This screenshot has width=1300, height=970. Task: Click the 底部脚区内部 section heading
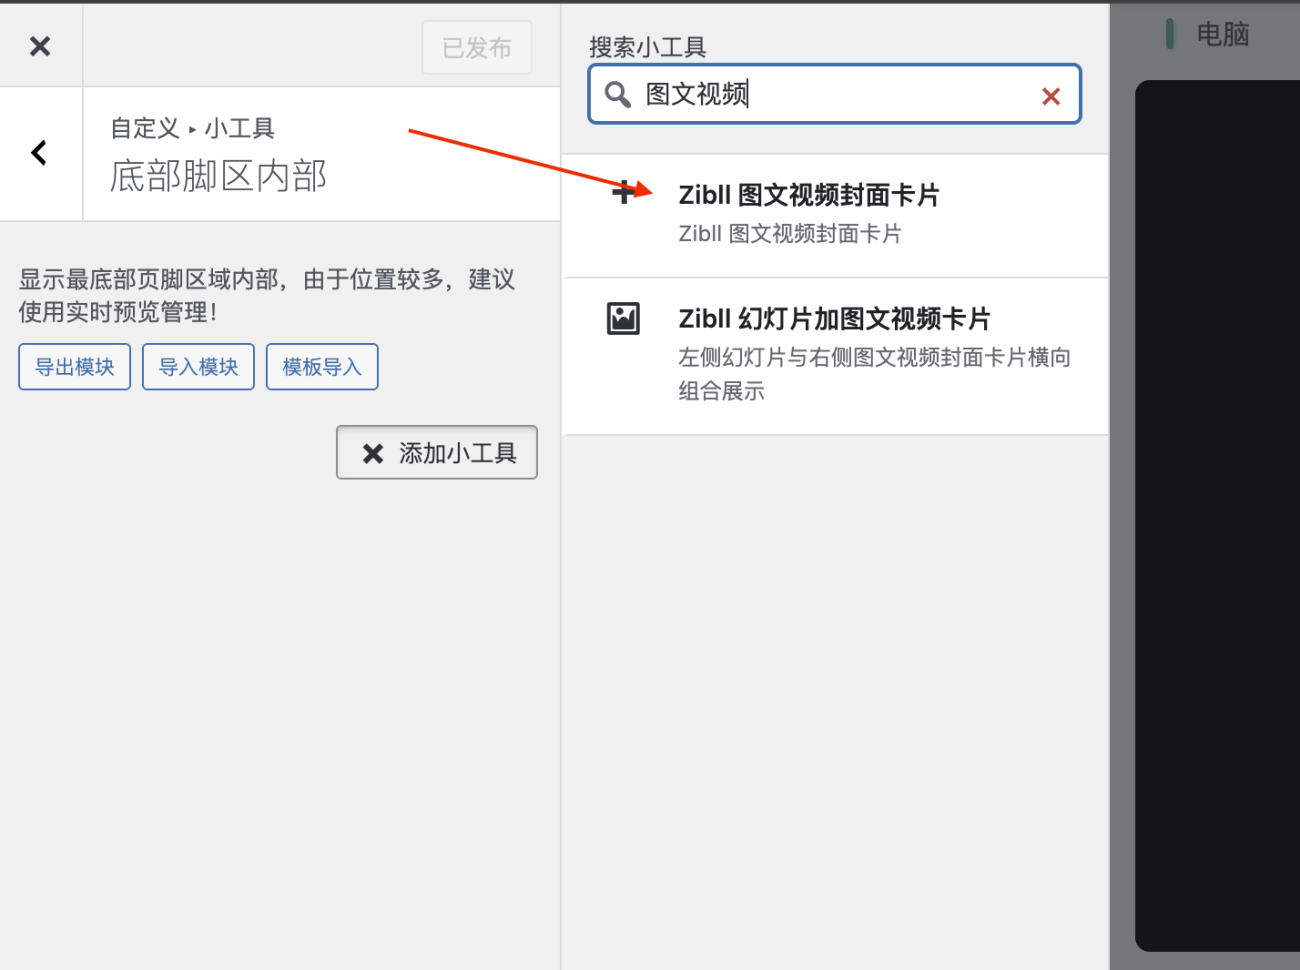tap(219, 176)
